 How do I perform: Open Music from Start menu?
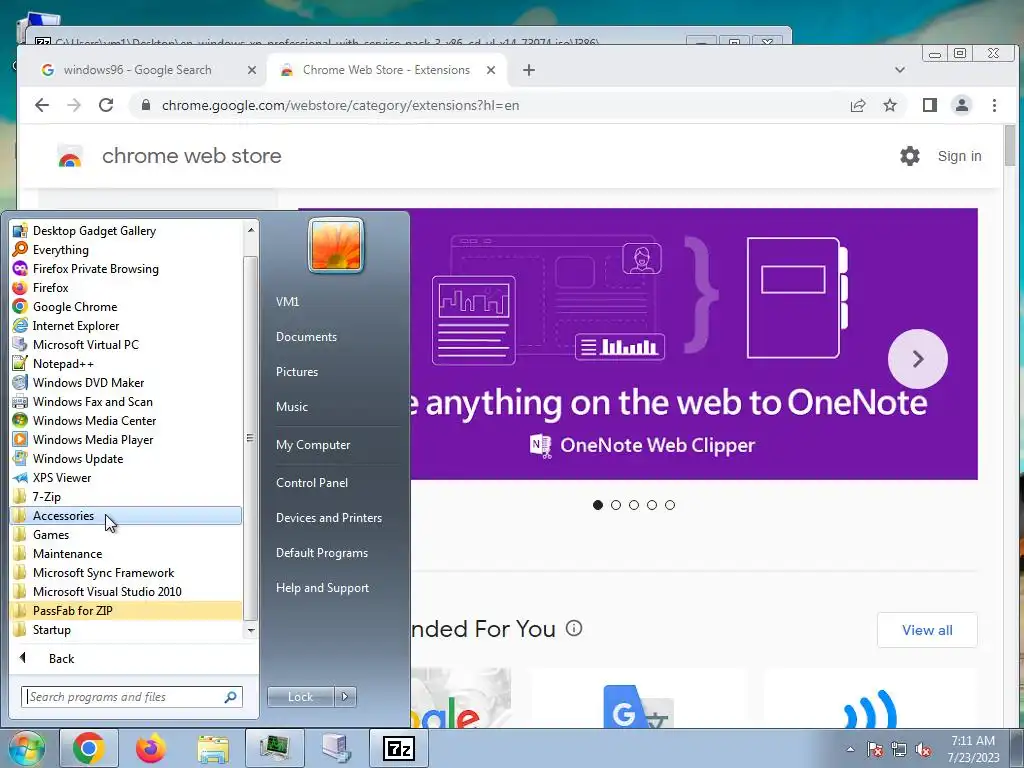292,406
